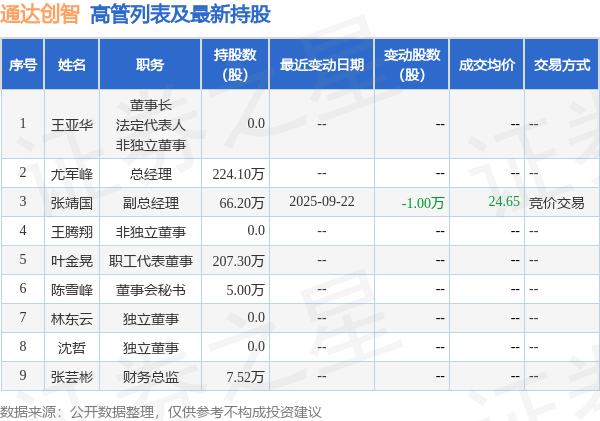Click the 数据来源 footer note text
This screenshot has height=421, width=600.
pos(160,412)
